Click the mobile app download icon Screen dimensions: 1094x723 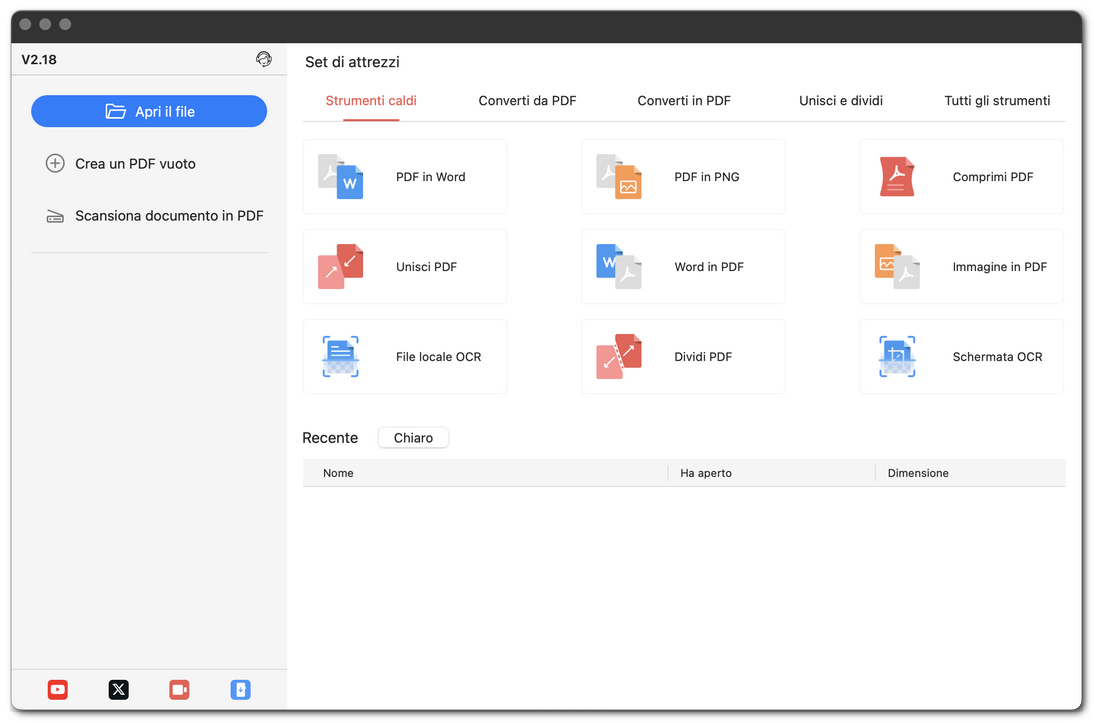(x=240, y=689)
